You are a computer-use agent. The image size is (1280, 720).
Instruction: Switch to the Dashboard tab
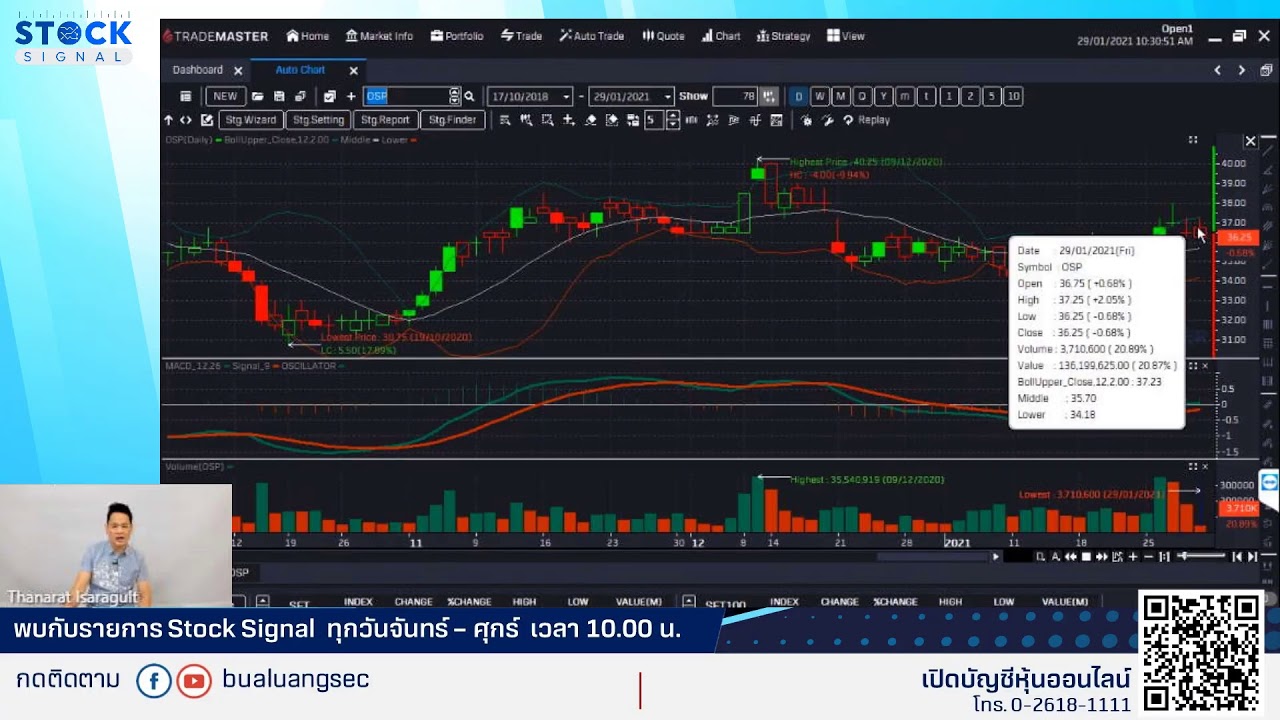(198, 70)
